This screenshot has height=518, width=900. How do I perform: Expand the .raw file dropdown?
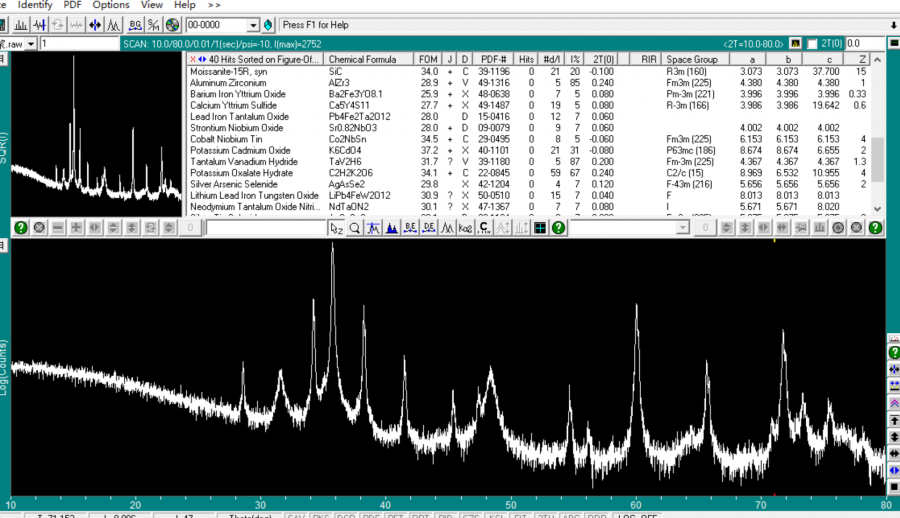pyautogui.click(x=33, y=44)
